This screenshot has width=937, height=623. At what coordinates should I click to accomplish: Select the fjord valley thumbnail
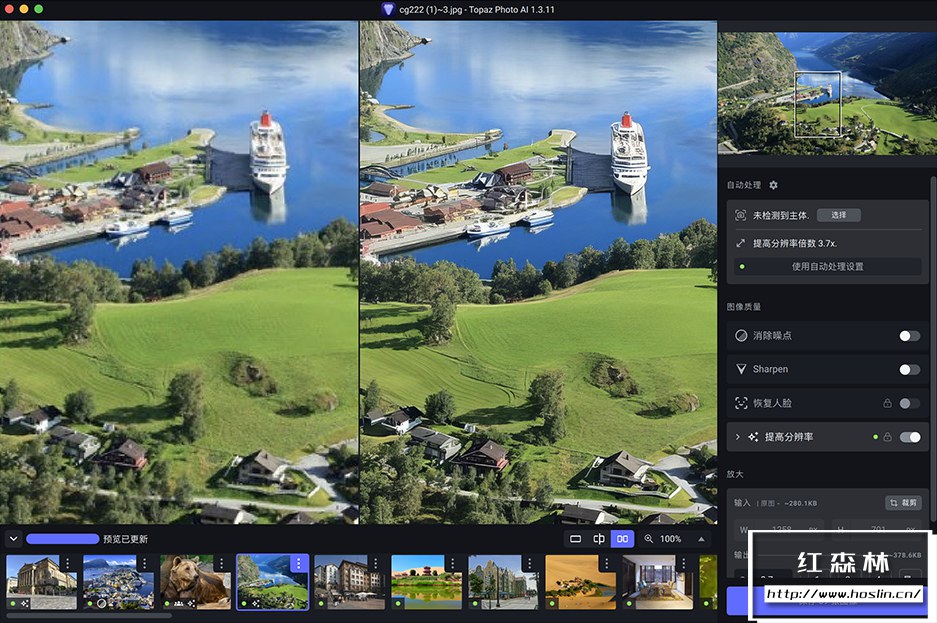272,582
